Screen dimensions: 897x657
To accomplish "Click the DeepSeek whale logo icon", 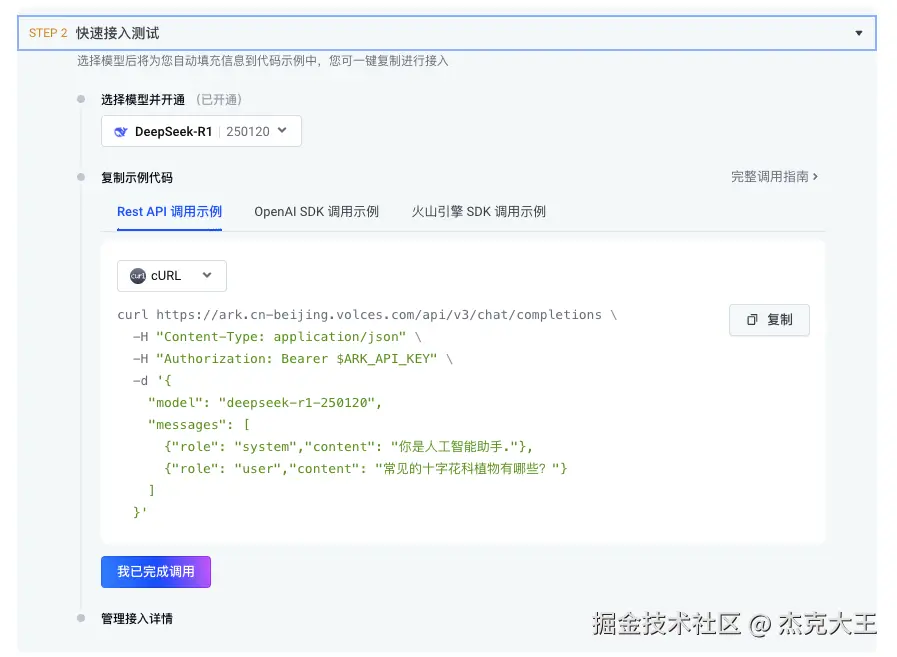I will point(121,132).
